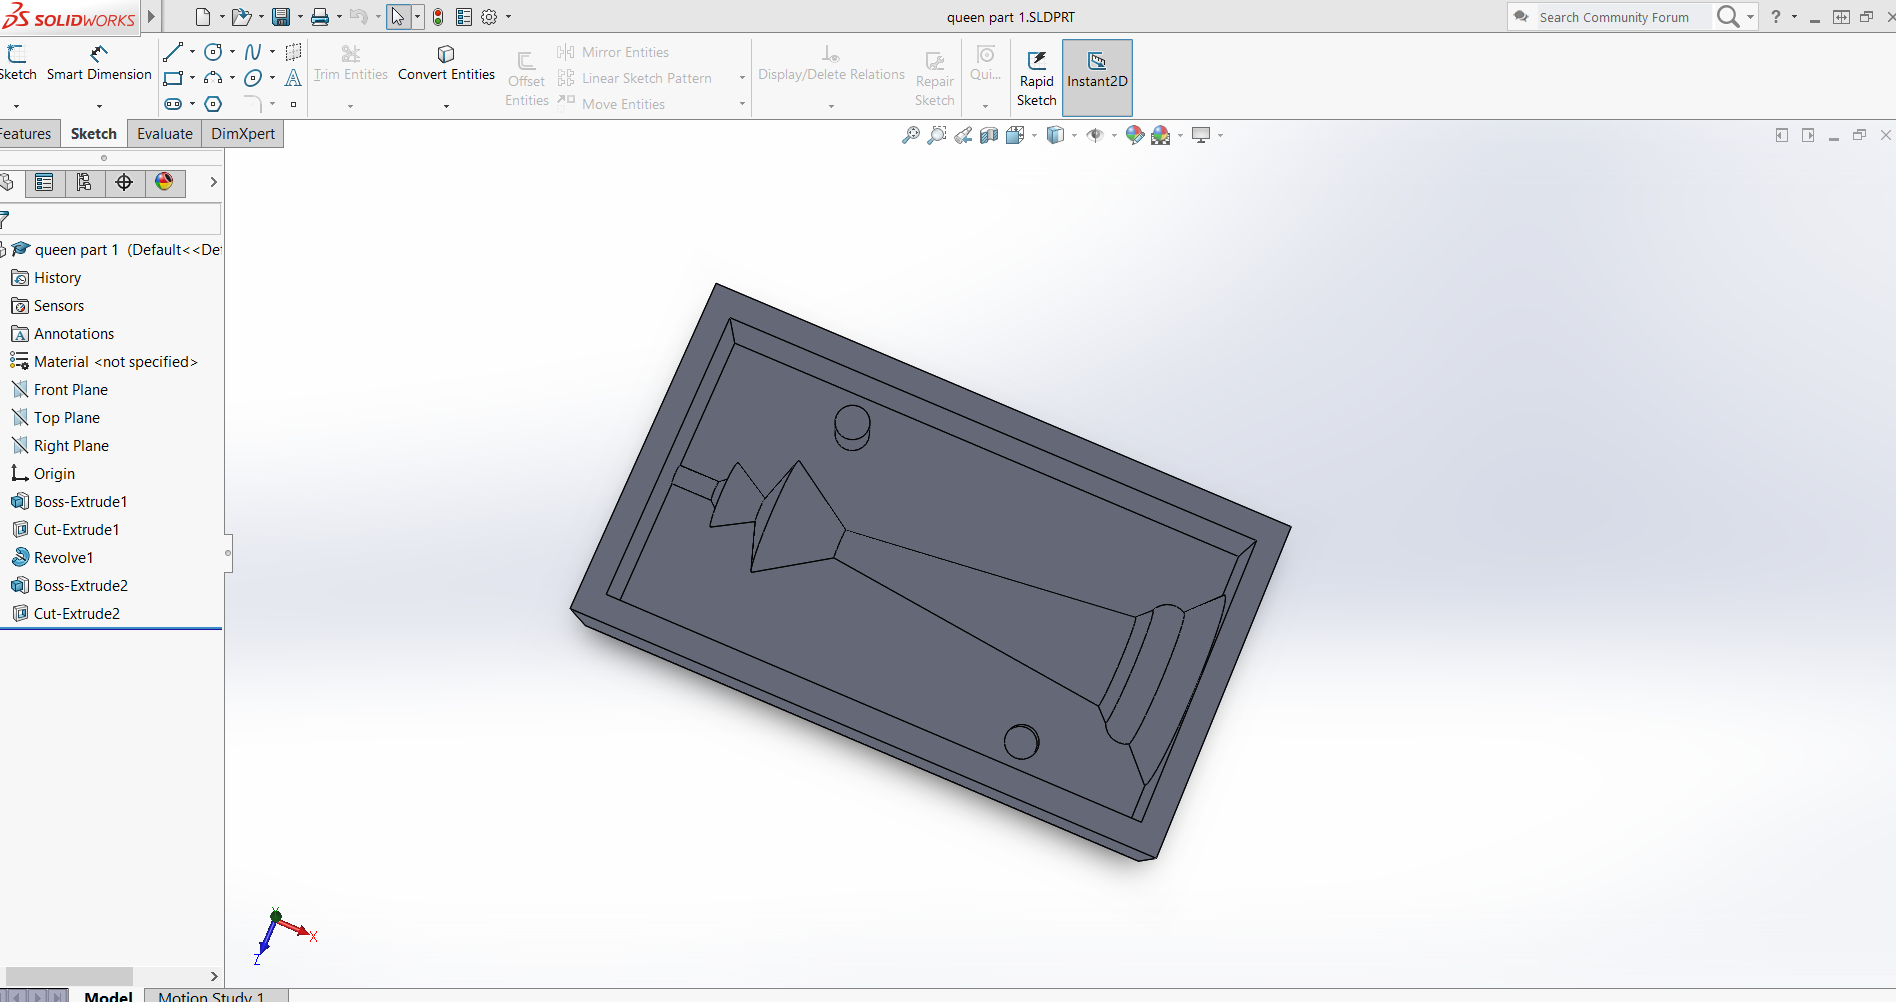Open the Save dropdown arrow
The width and height of the screenshot is (1896, 1002).
[300, 17]
